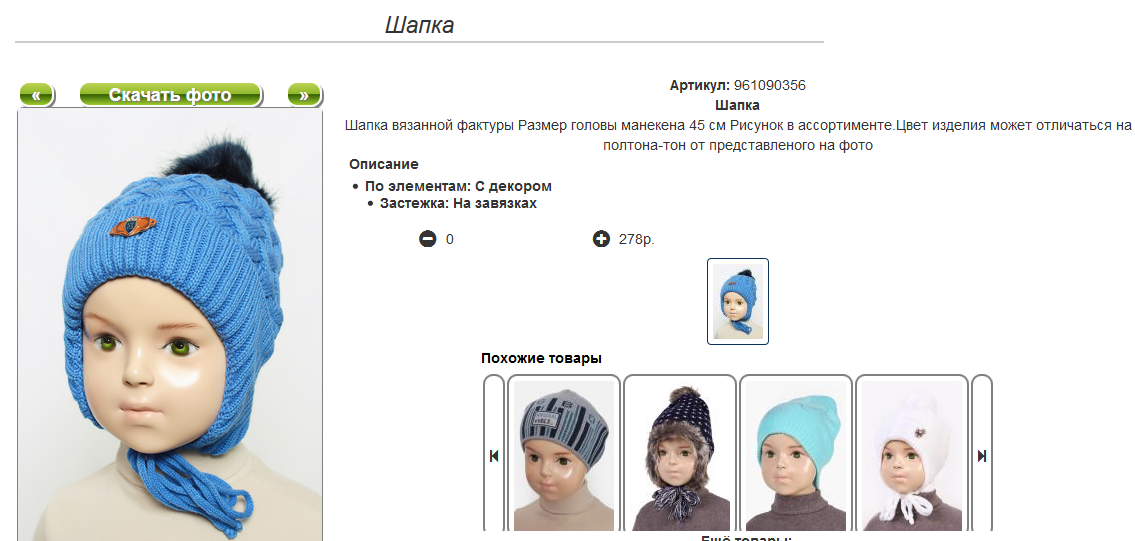Click the next photo » button
Viewport: 1135px width, 541px height.
tap(304, 95)
